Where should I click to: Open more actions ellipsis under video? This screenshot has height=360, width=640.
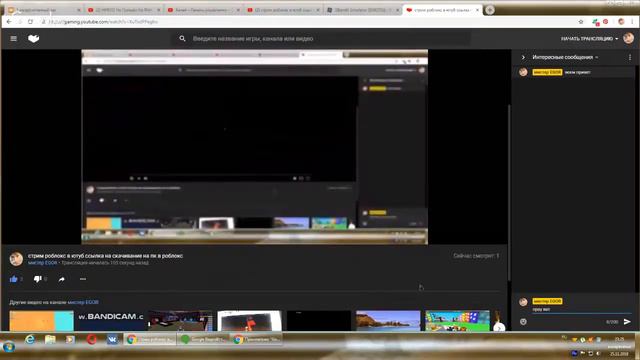coord(83,279)
